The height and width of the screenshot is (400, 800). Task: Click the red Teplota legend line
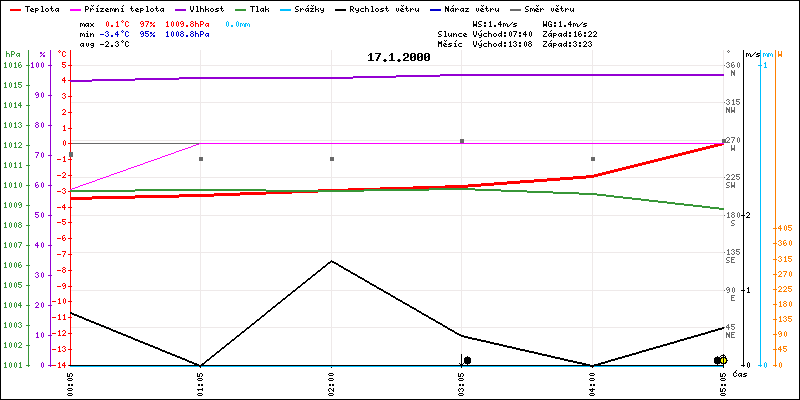click(12, 8)
